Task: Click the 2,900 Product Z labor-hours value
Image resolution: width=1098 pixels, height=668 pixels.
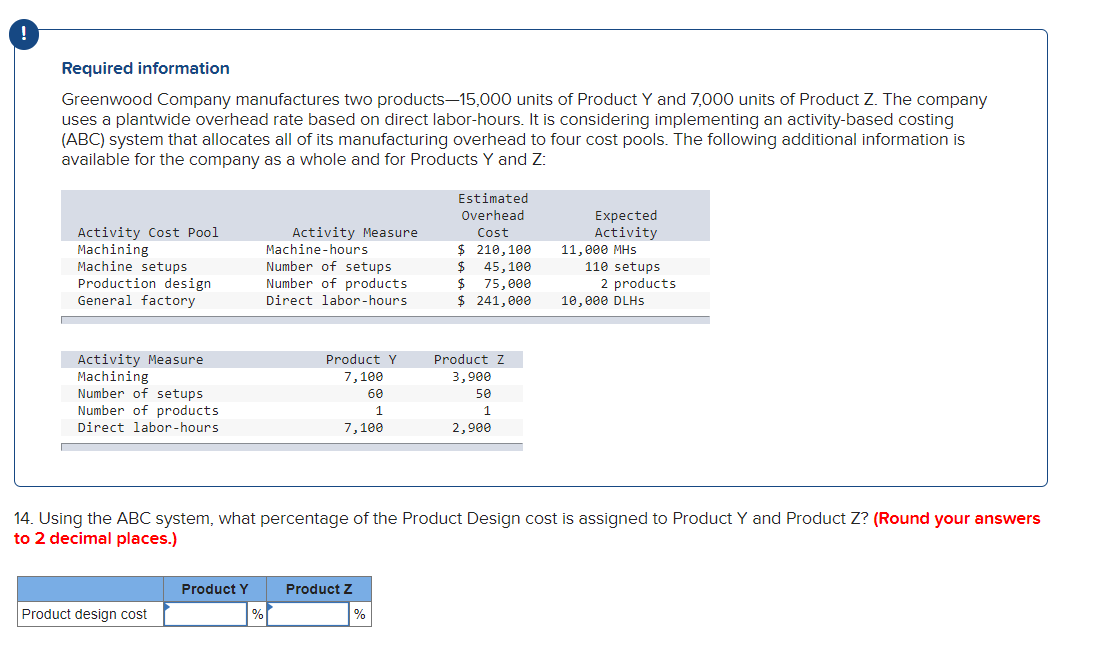Action: pyautogui.click(x=471, y=427)
